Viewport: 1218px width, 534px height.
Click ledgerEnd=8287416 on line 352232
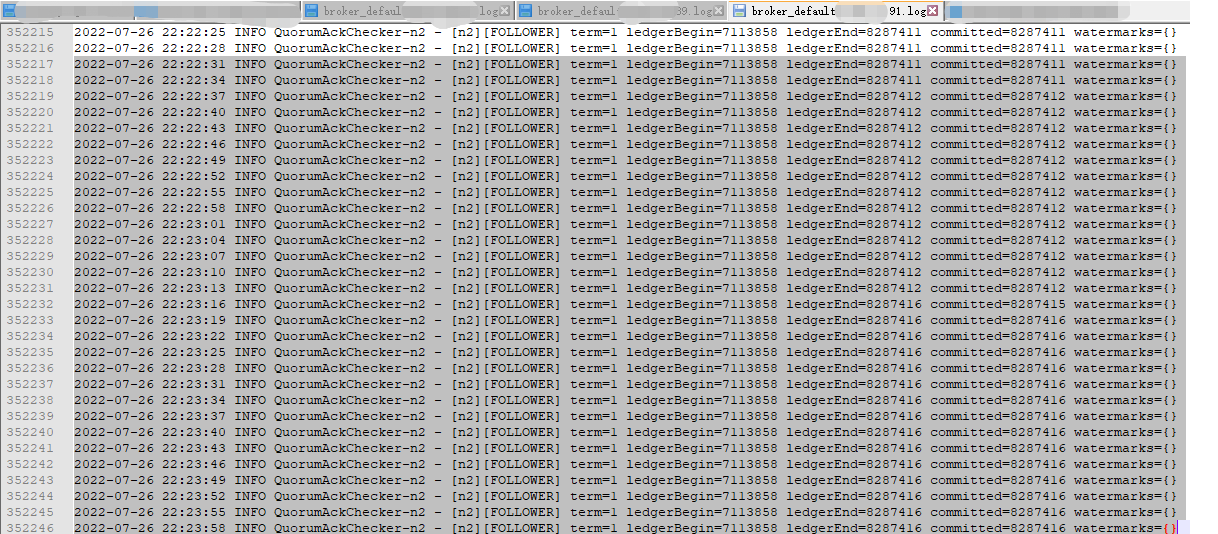(854, 304)
